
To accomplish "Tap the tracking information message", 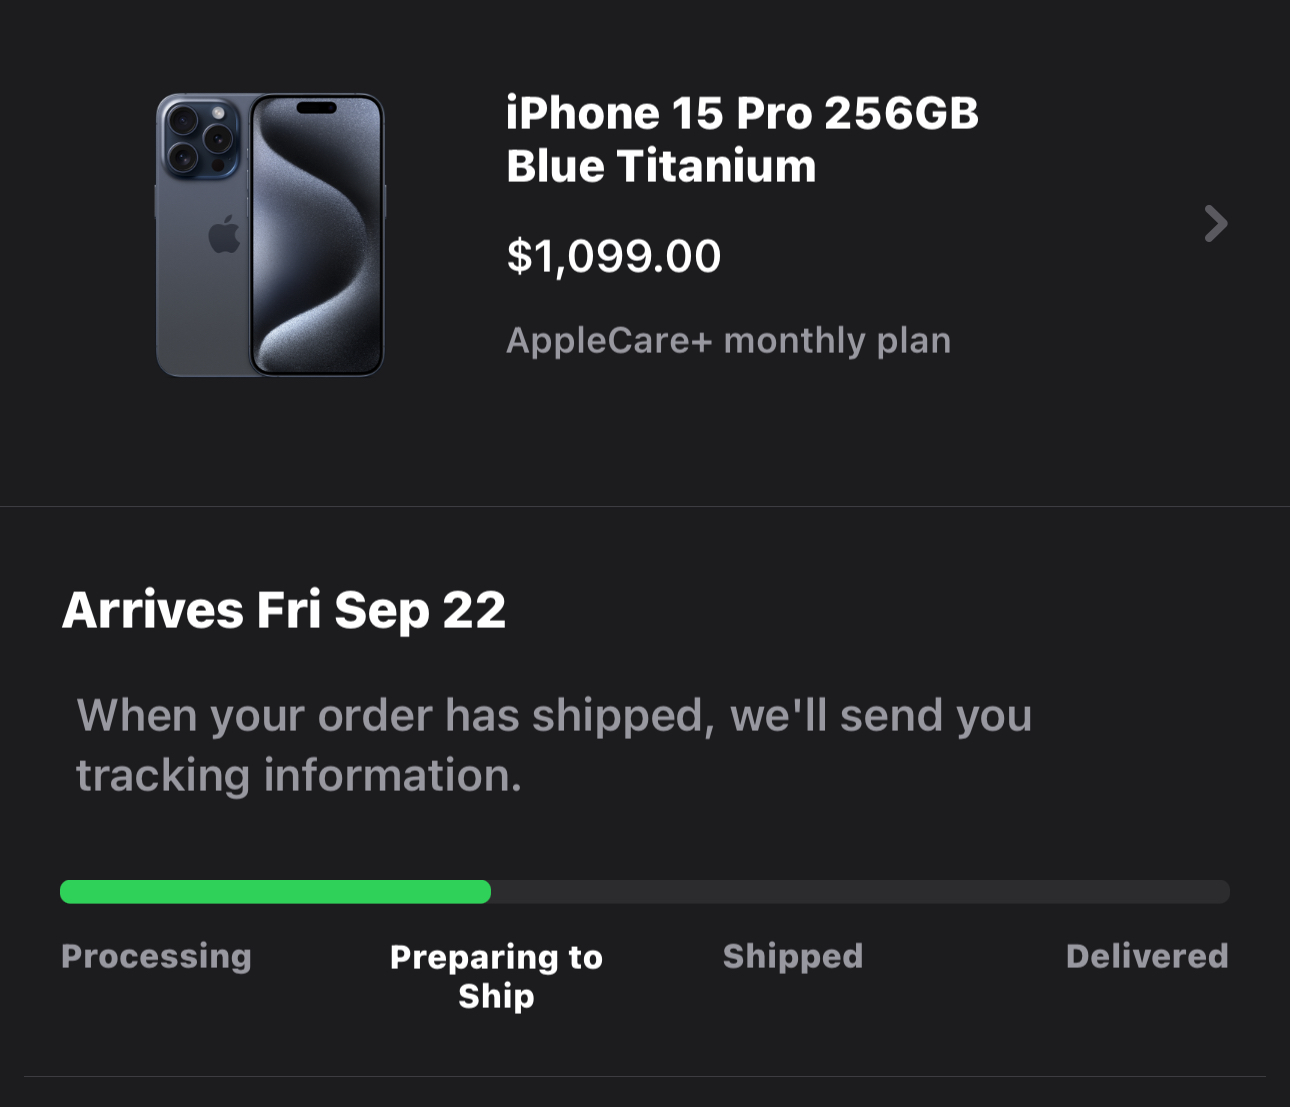I will (554, 745).
